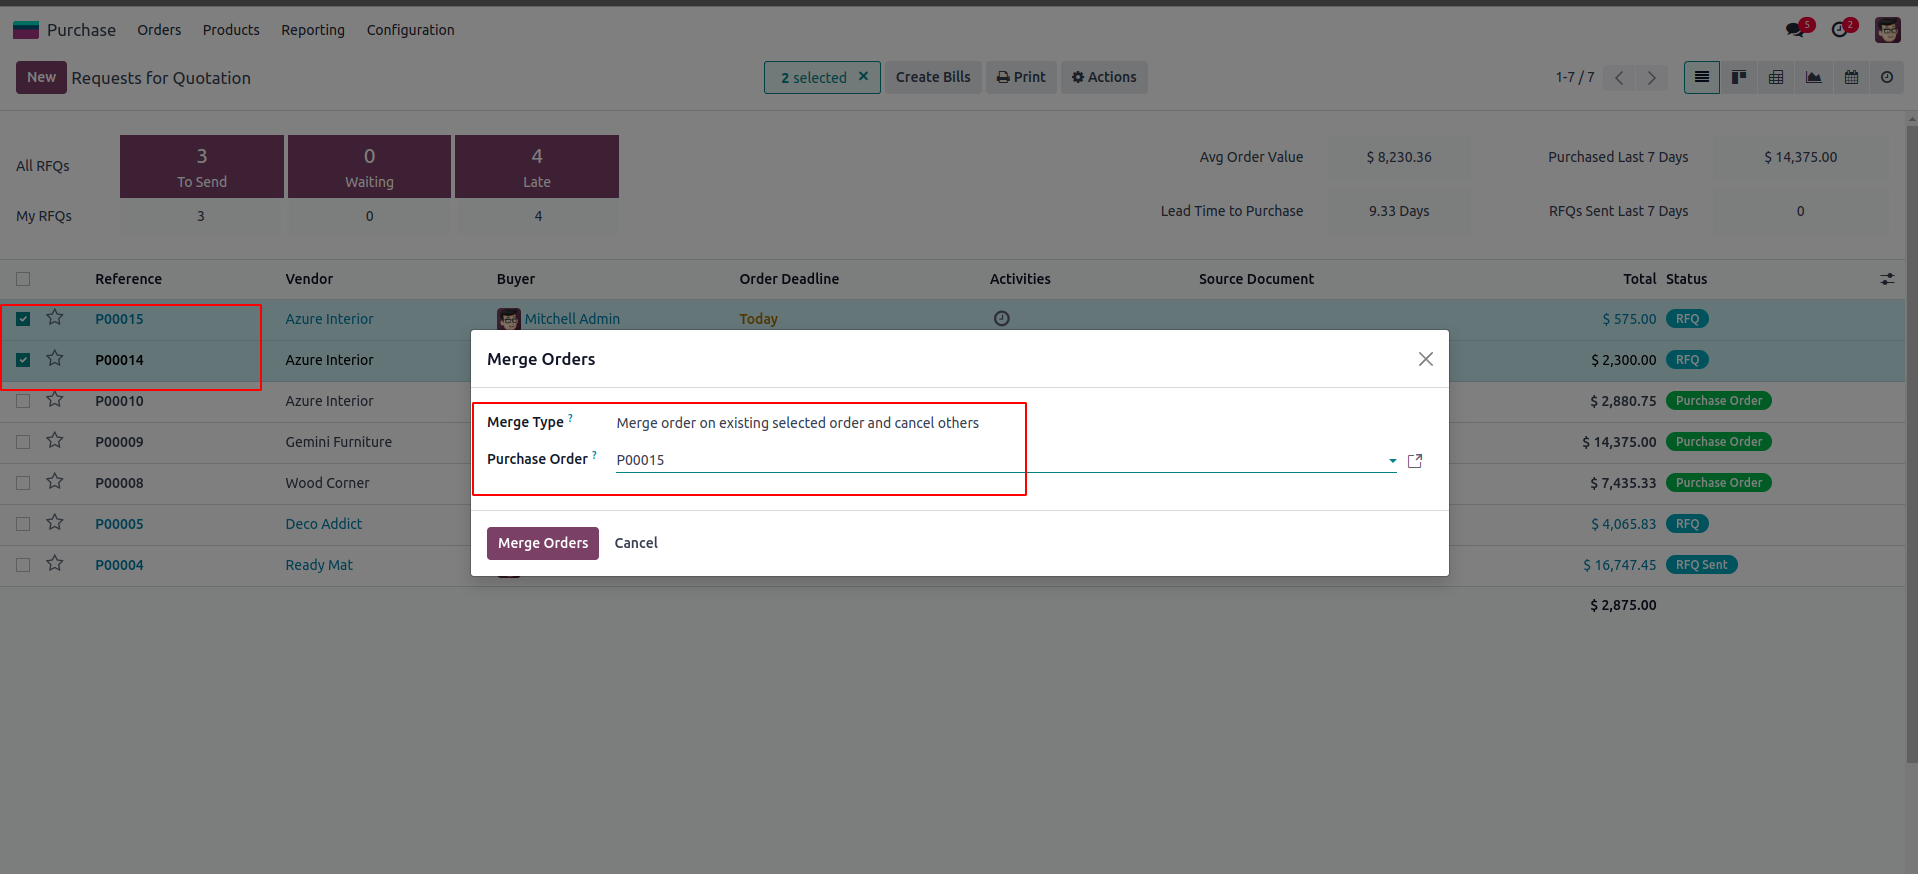Open Mitchell Admin buyer link
Image resolution: width=1918 pixels, height=874 pixels.
click(572, 319)
